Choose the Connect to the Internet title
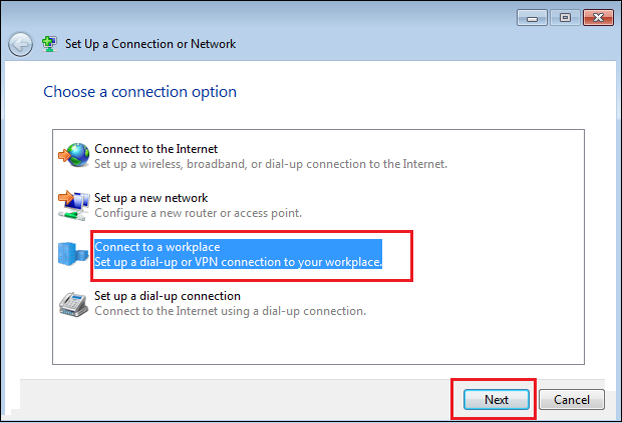This screenshot has height=423, width=622. (156, 149)
